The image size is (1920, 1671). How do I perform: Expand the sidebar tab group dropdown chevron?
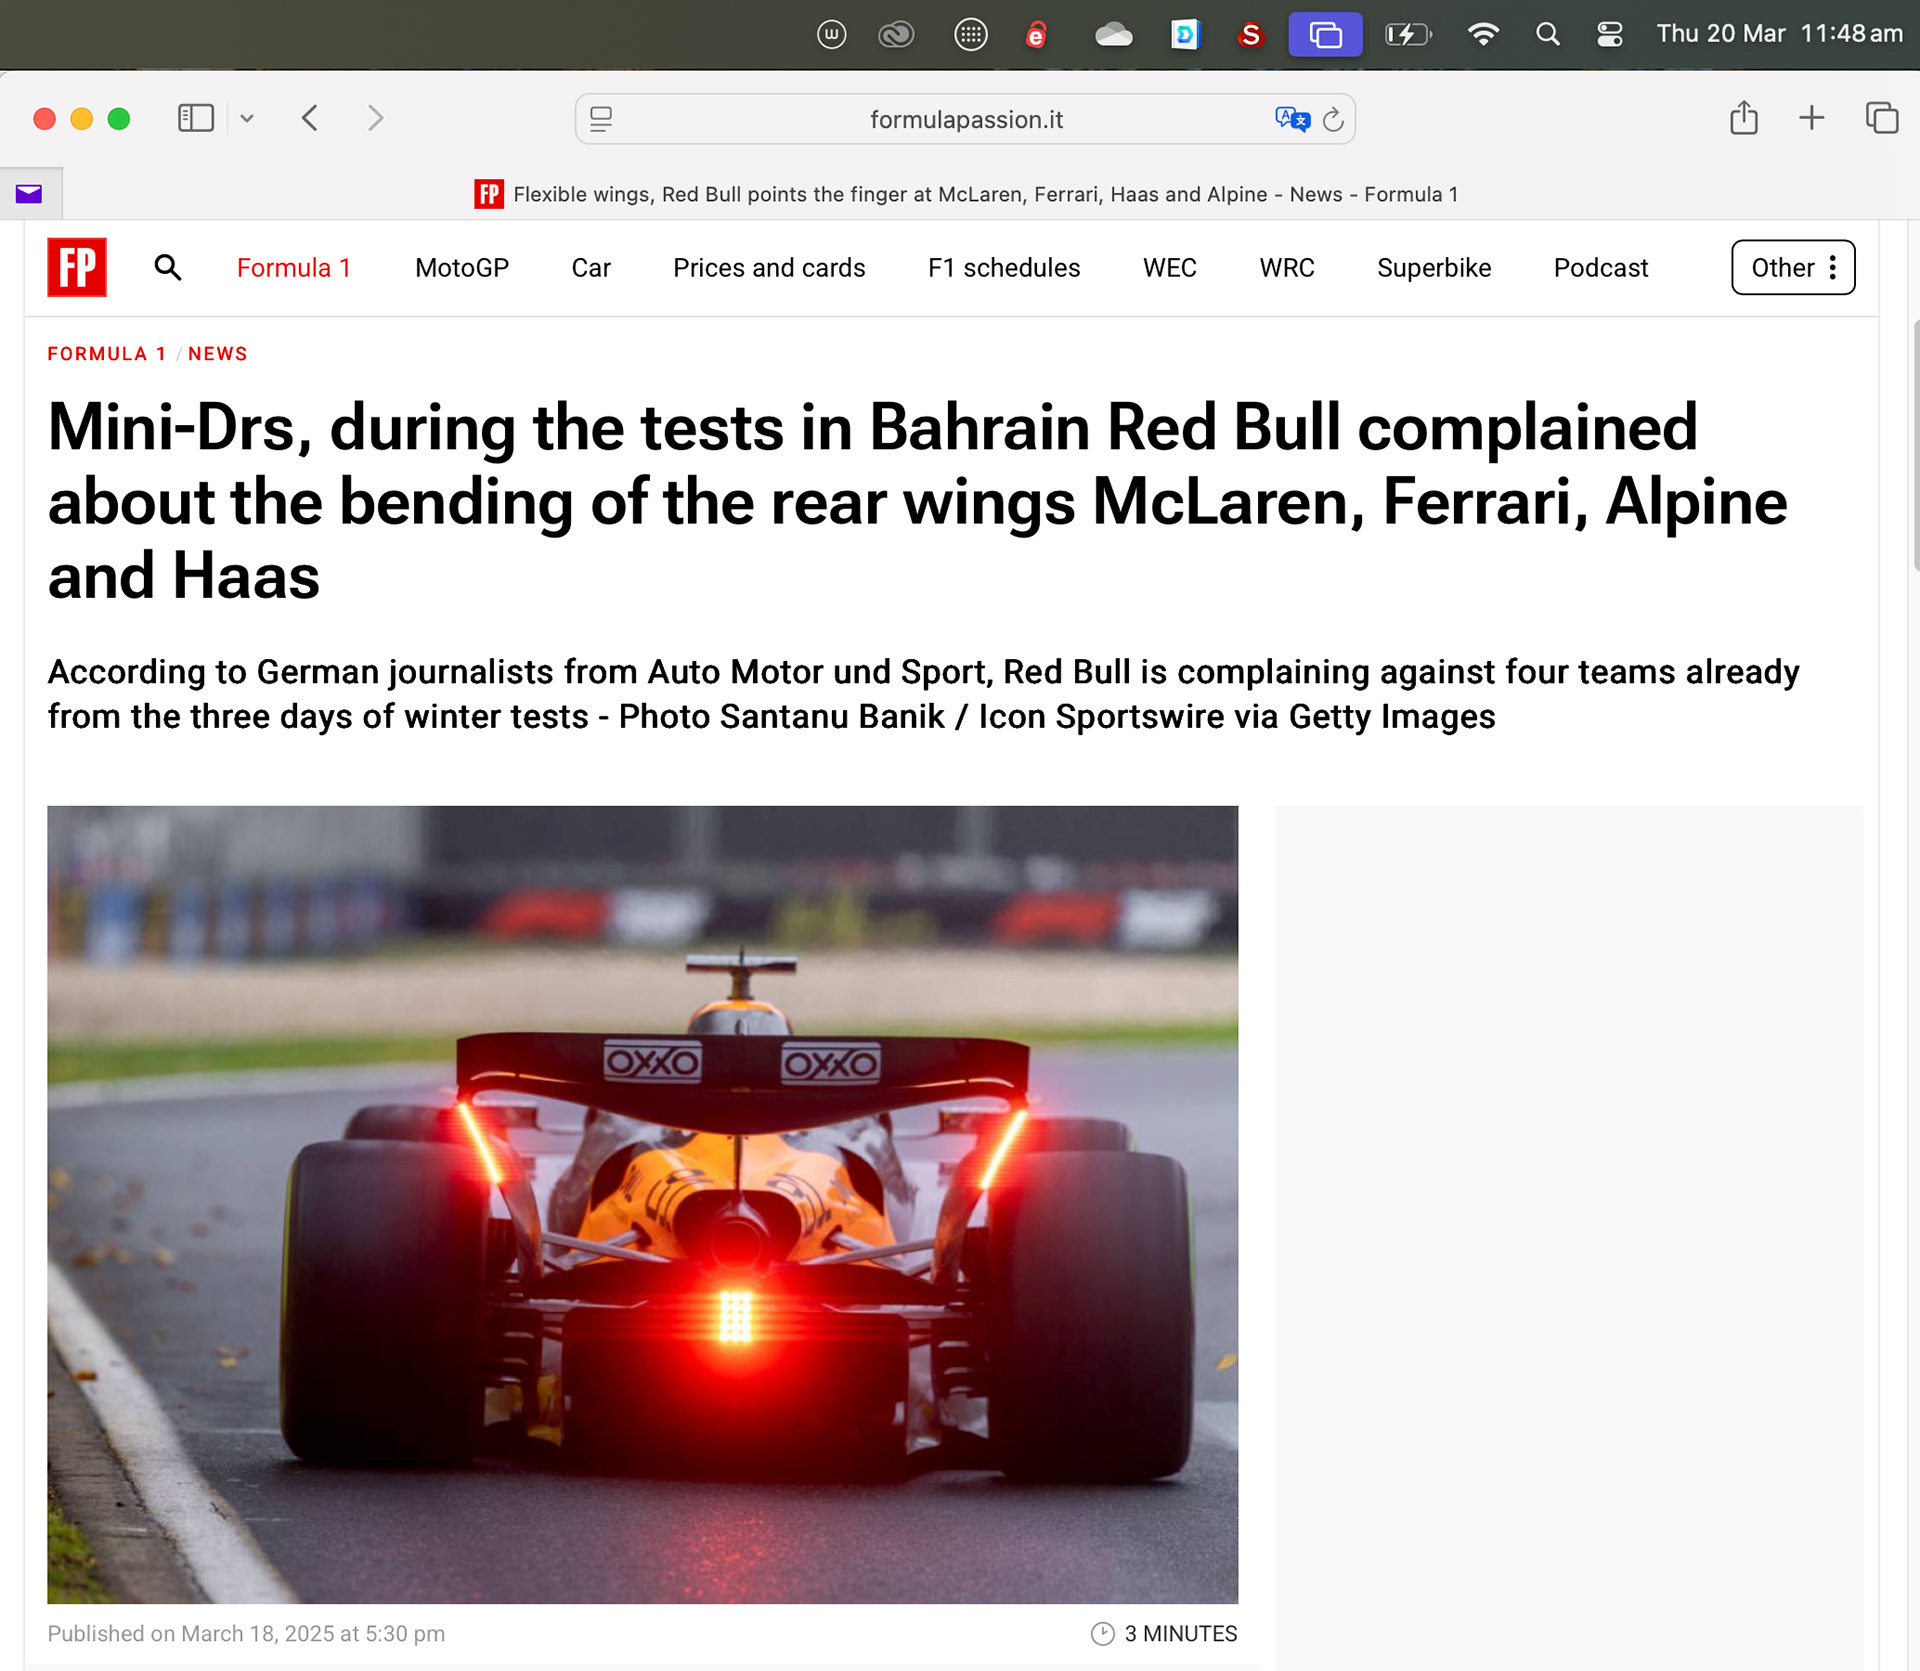247,118
